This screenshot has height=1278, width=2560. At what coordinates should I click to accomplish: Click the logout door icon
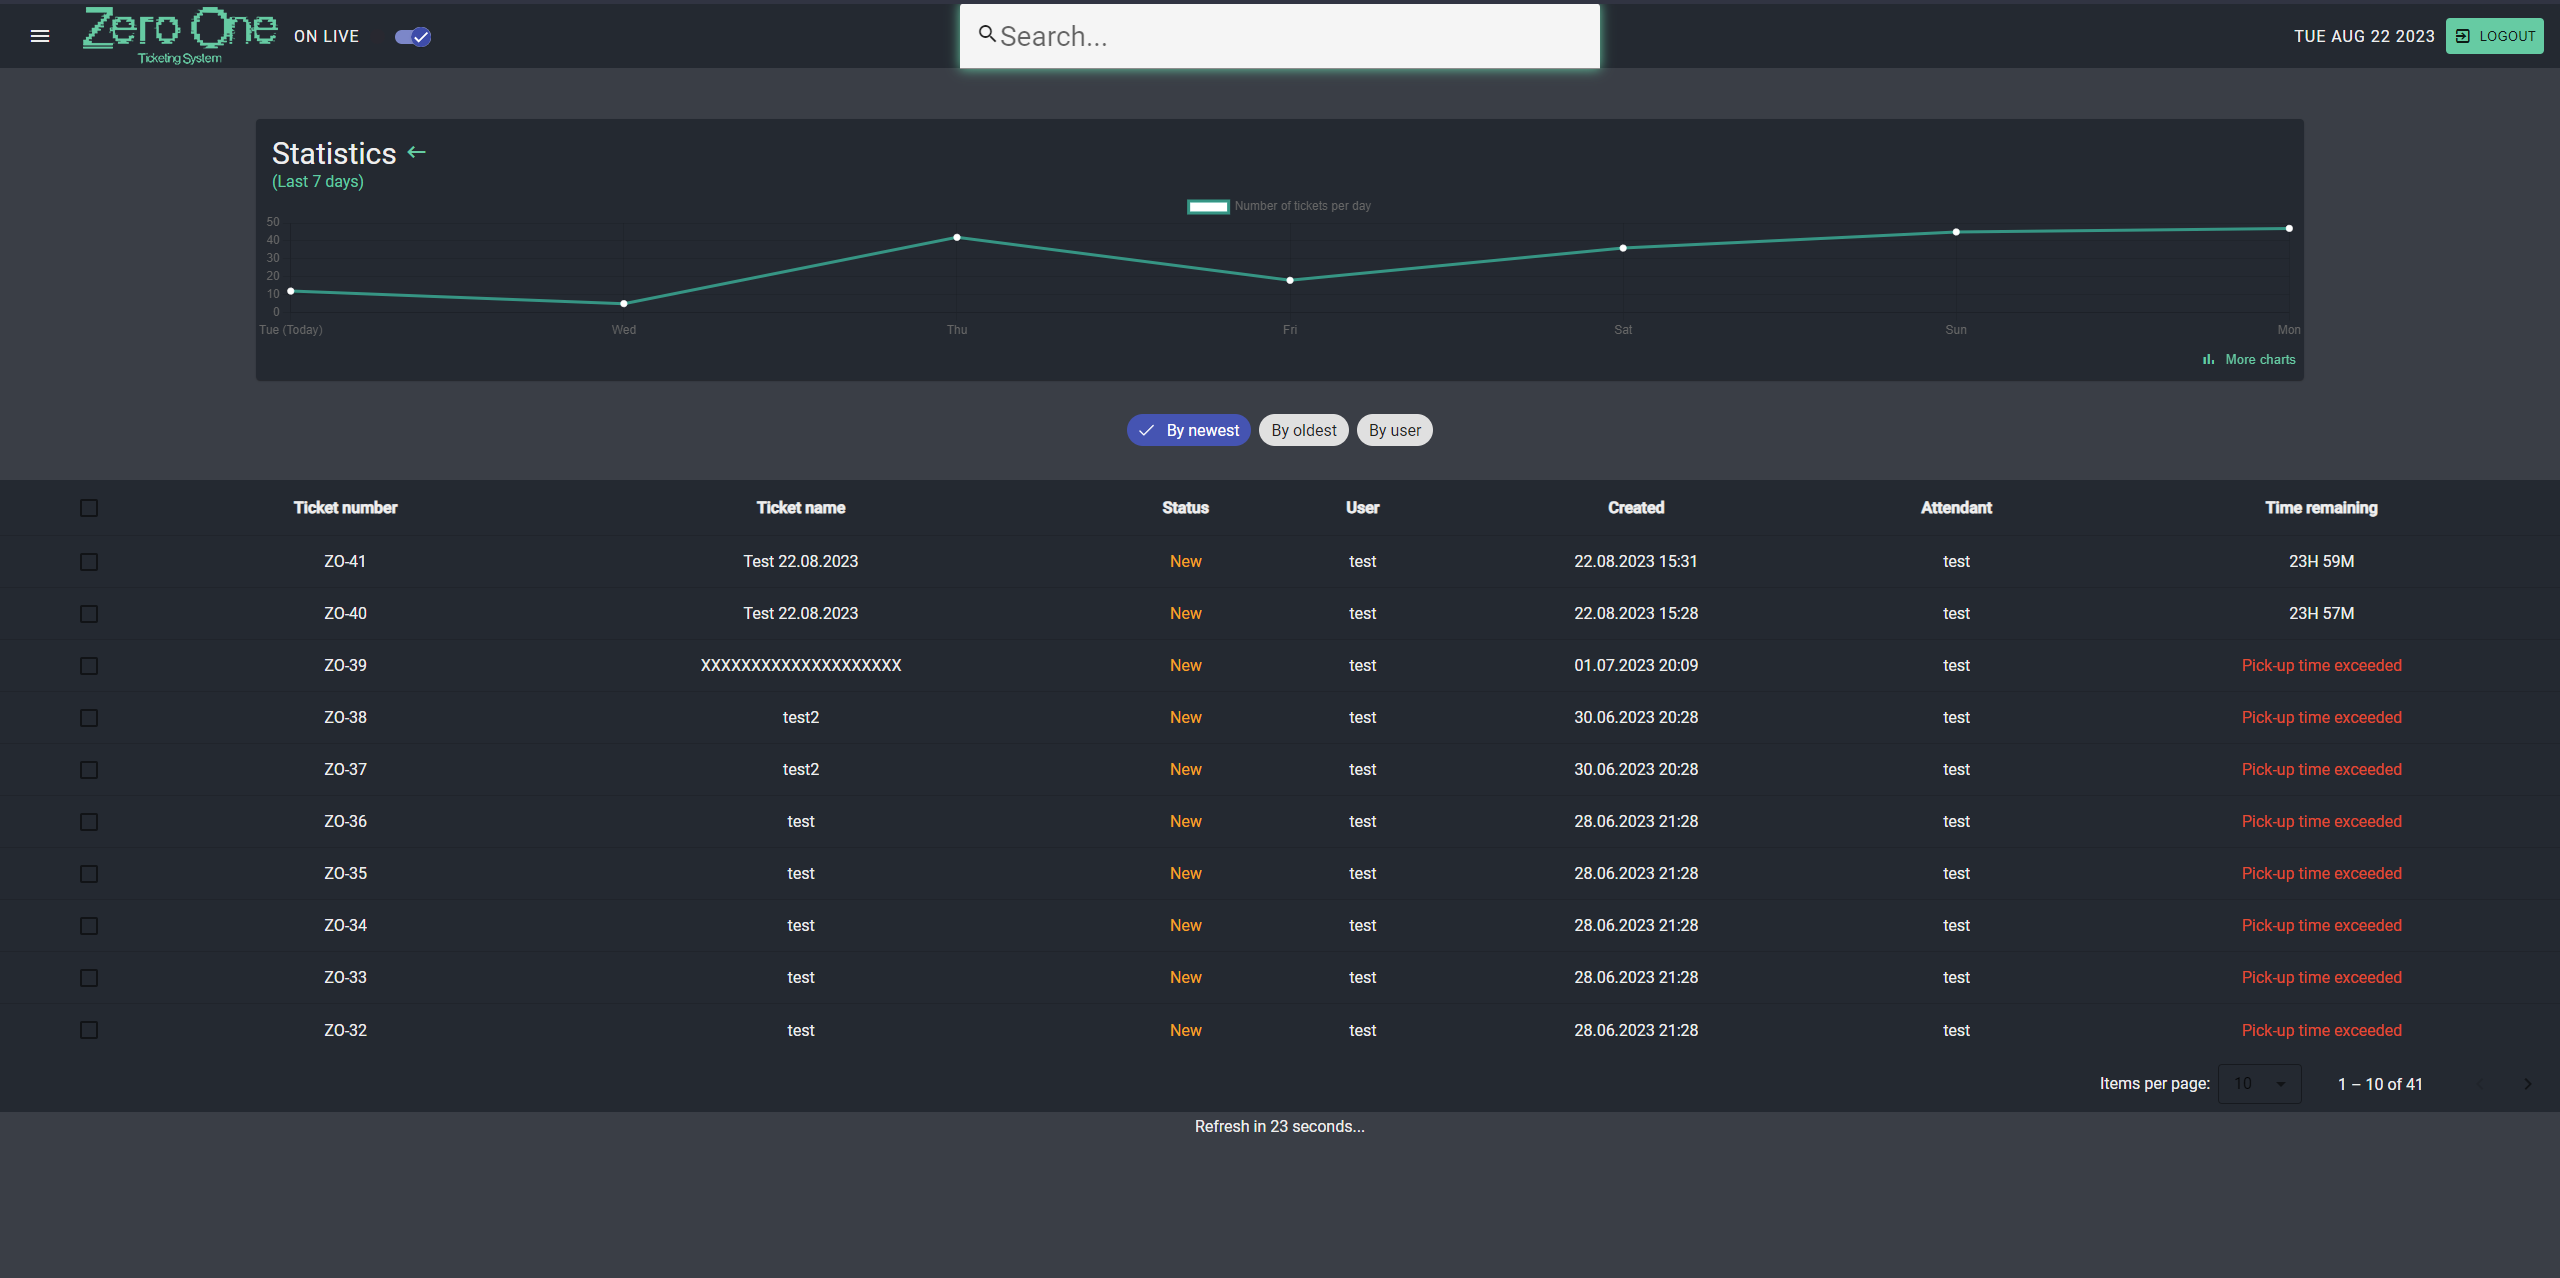coord(2462,36)
